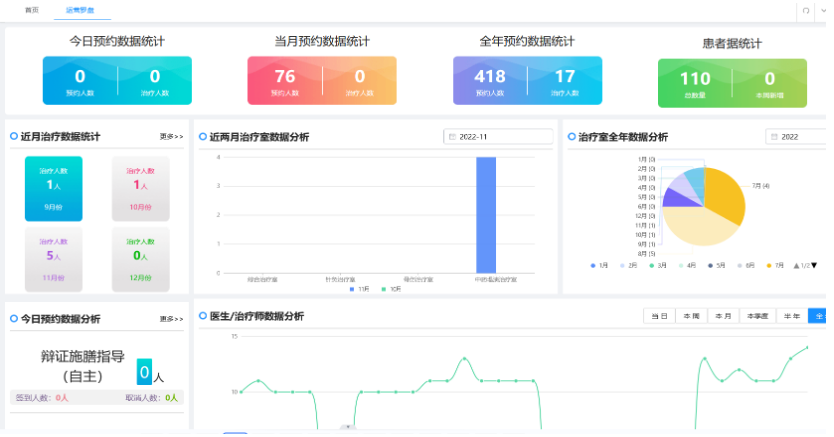Click calendar icon in the 2022-11 field
This screenshot has height=437, width=834.
(x=452, y=136)
